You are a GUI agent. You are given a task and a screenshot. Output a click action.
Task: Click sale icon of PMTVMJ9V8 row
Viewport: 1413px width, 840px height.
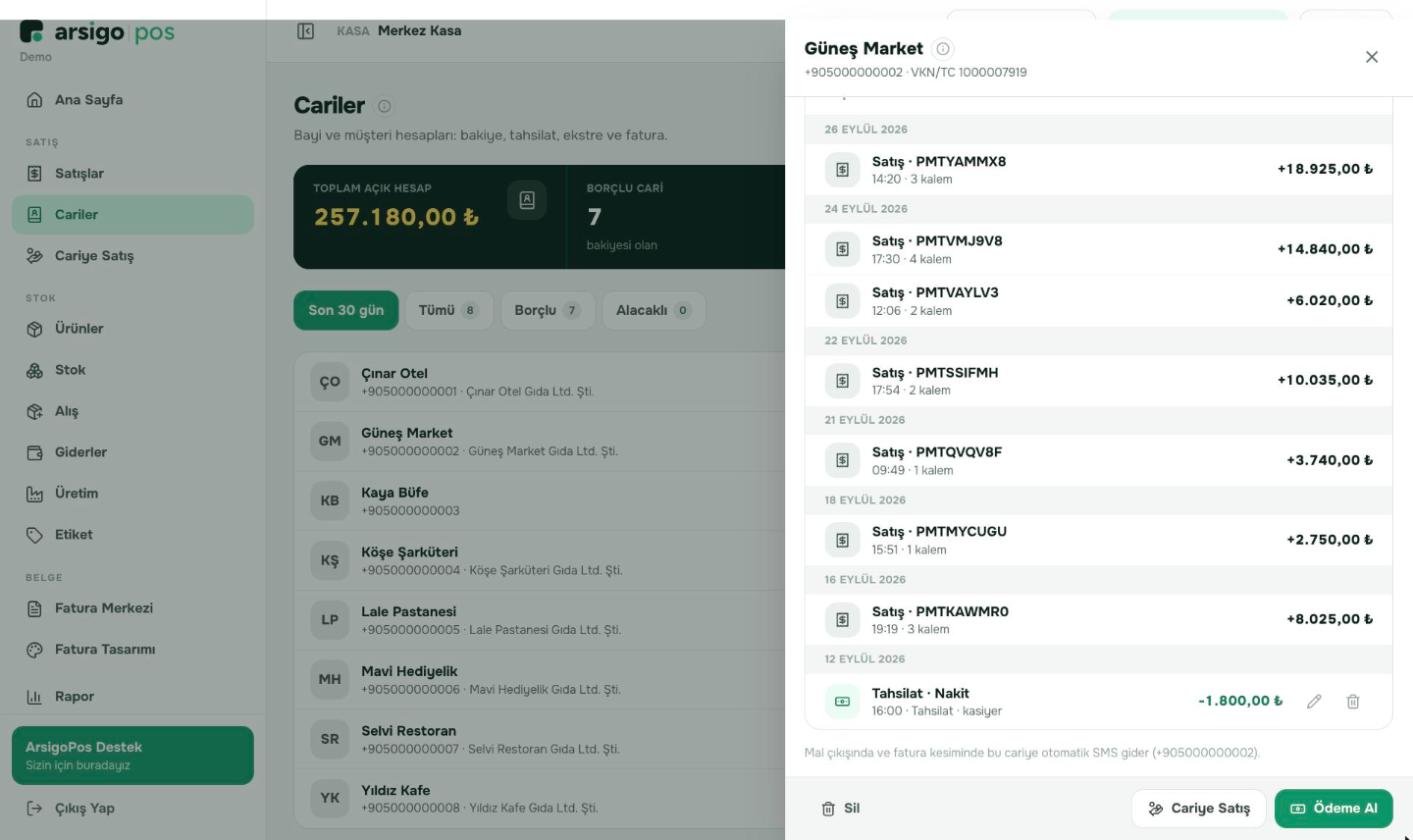842,249
